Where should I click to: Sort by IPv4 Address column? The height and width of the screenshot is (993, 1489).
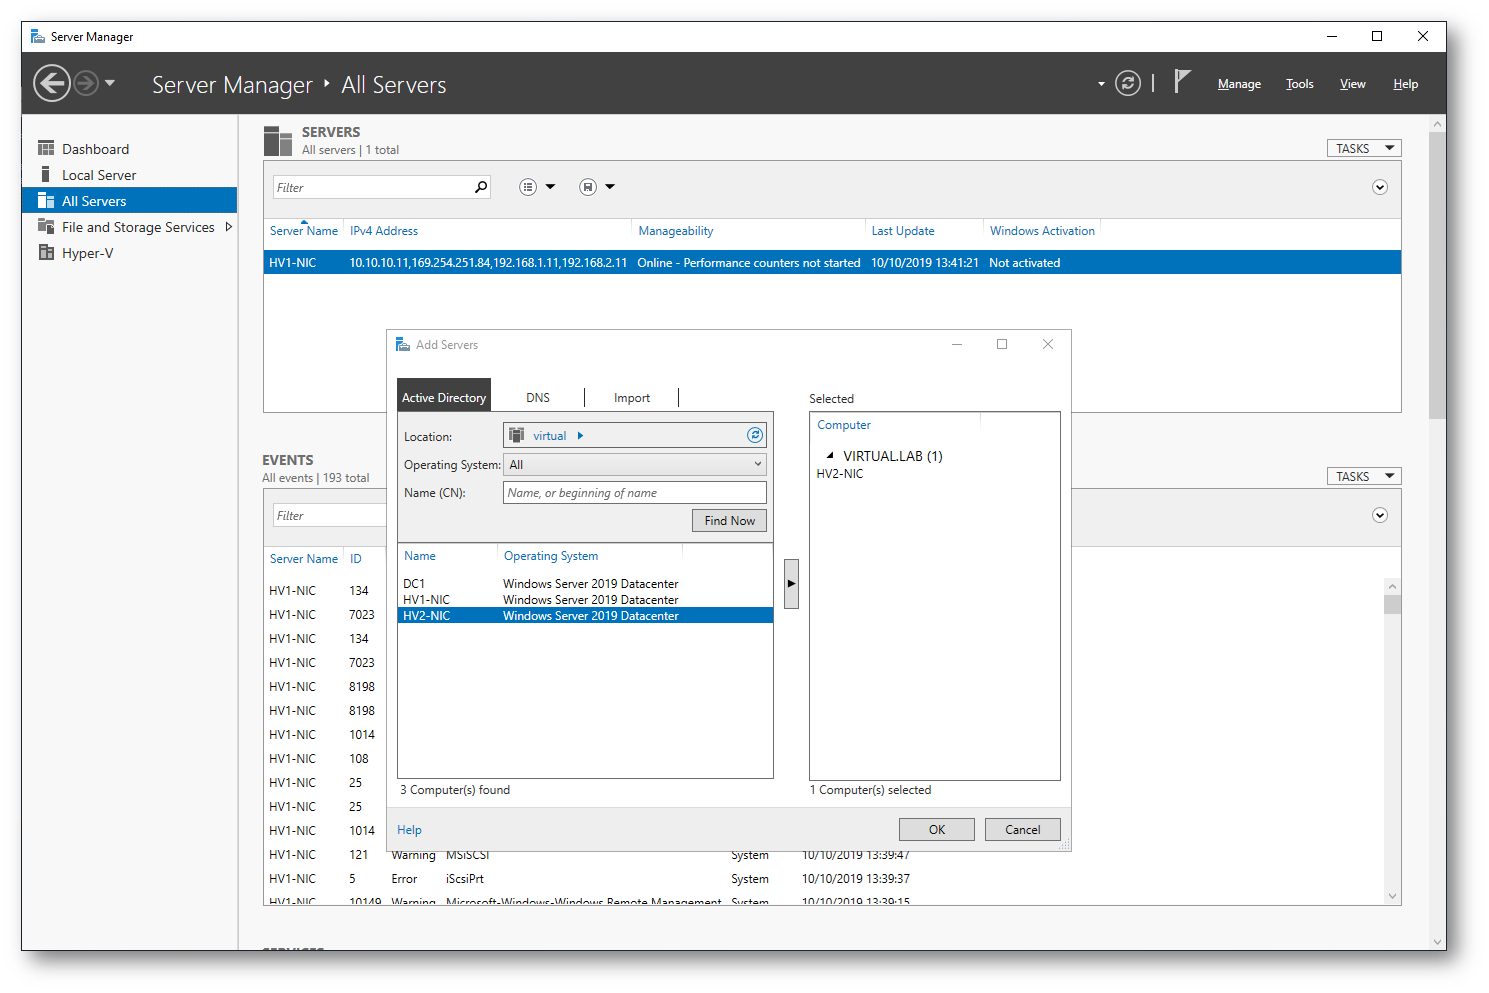(x=384, y=231)
